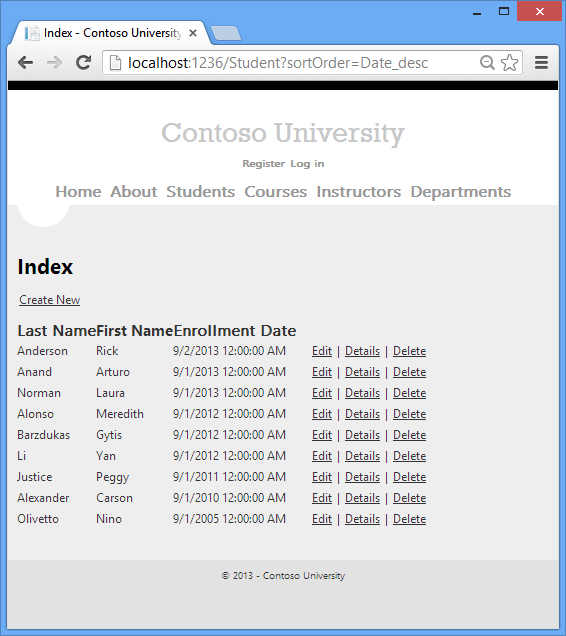The height and width of the screenshot is (636, 566).
Task: Click the First Name column header
Action: [x=135, y=331]
